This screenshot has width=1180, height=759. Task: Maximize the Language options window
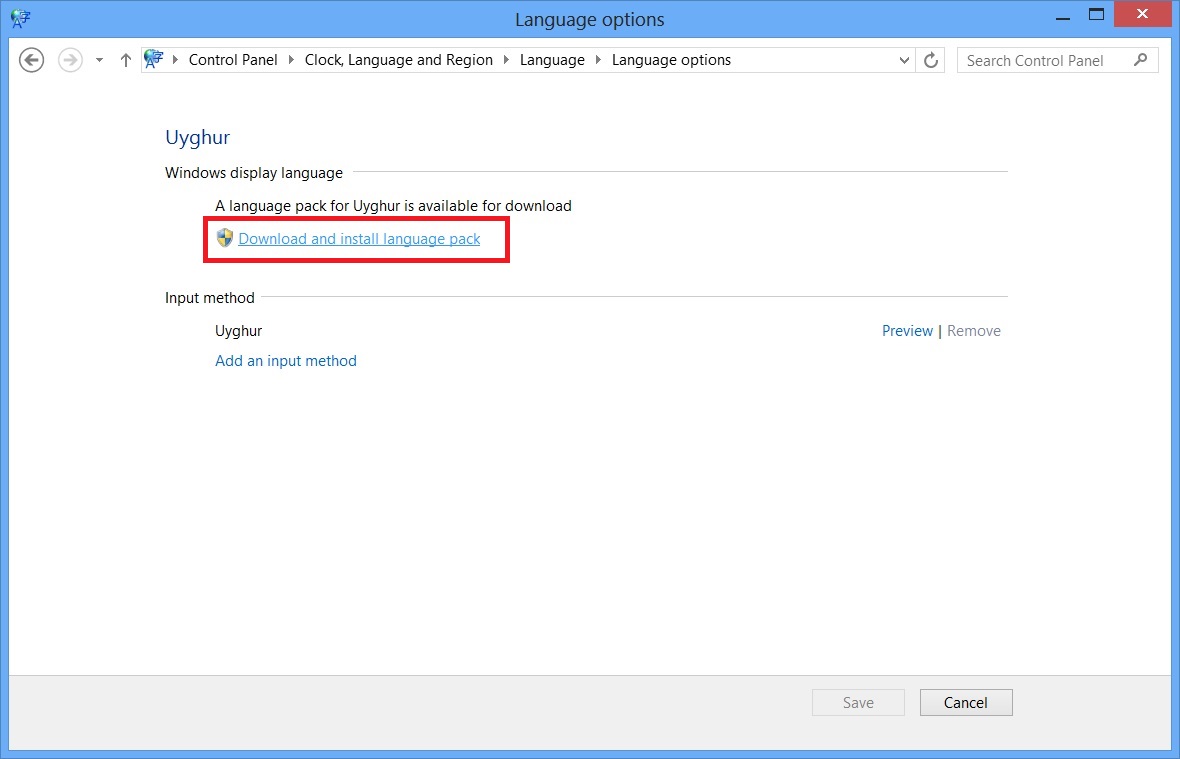(1096, 14)
